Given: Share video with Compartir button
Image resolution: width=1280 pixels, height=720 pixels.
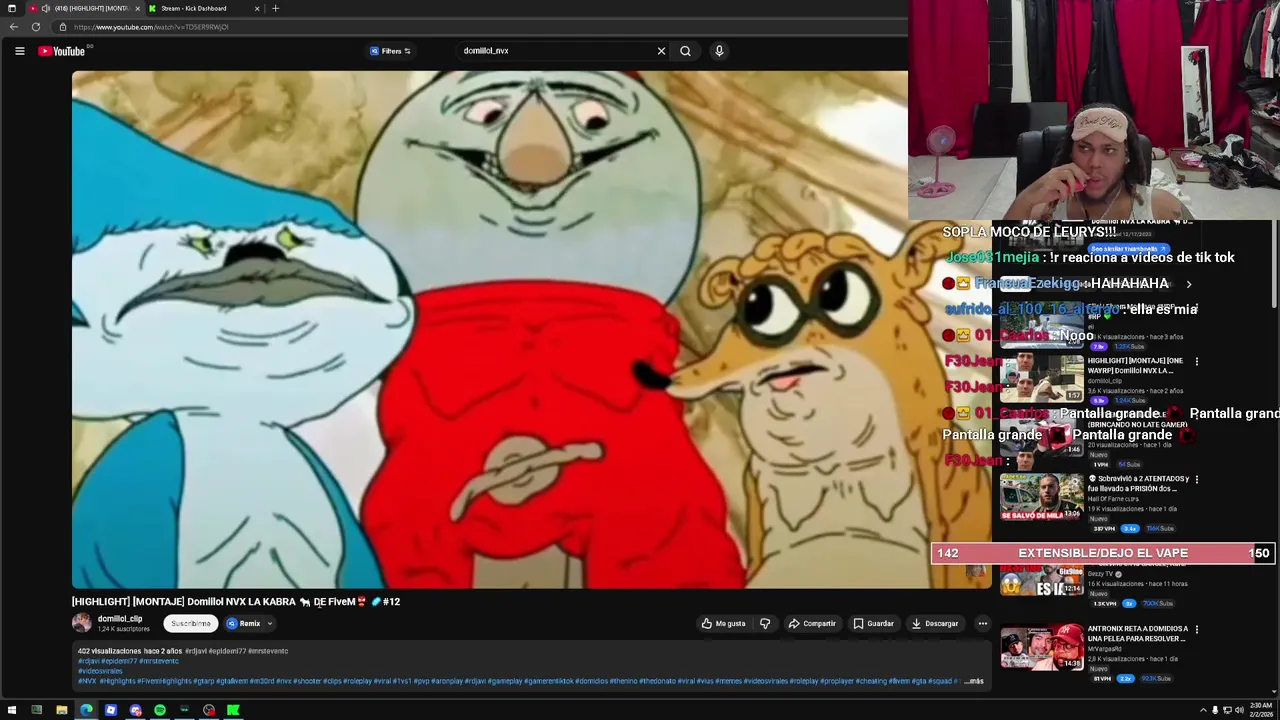Looking at the screenshot, I should (812, 623).
